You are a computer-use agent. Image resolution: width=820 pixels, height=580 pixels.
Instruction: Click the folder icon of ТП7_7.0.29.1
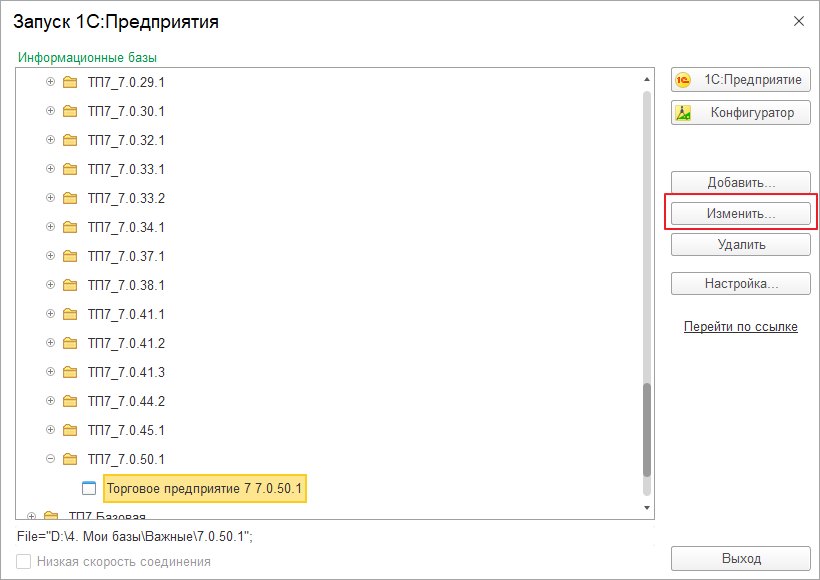pyautogui.click(x=70, y=82)
